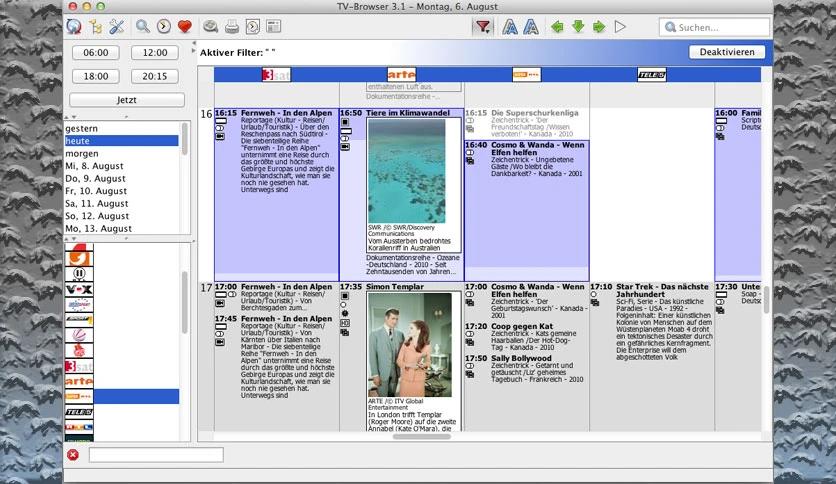Screen dimensions: 836x484
Task: Click the Tele 5 channel column header
Action: coord(652,75)
